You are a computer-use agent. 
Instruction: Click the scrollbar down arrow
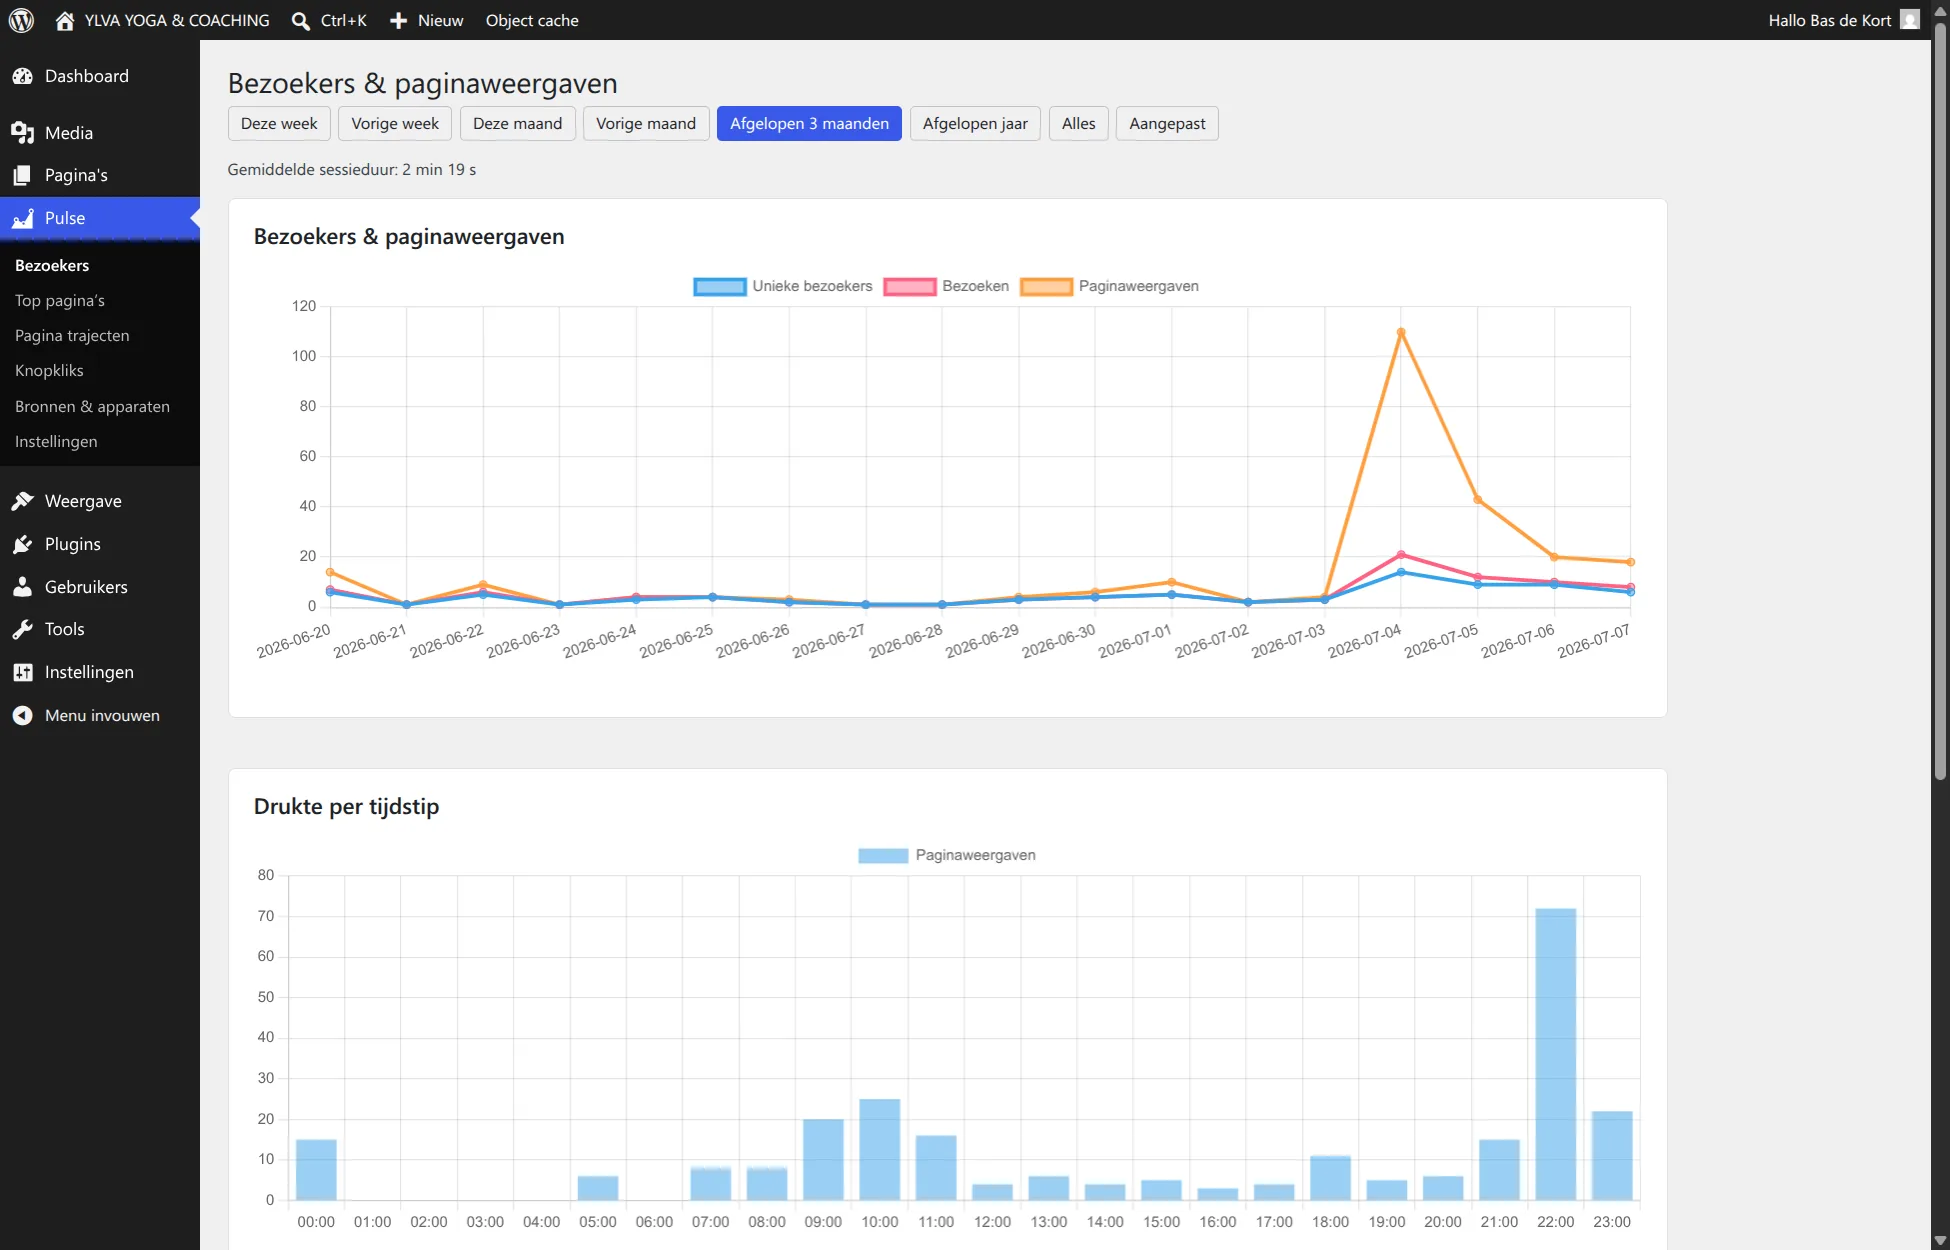click(x=1940, y=1241)
